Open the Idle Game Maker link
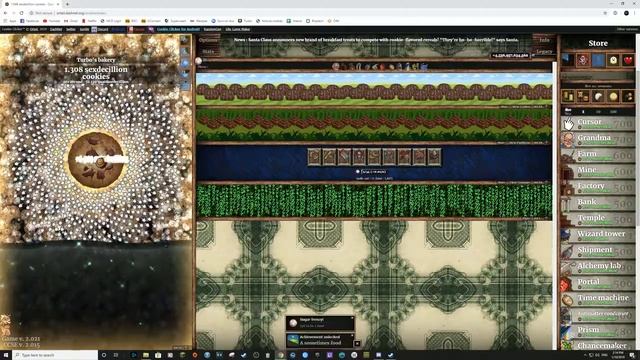Image resolution: width=640 pixels, height=360 pixels. 238,29
